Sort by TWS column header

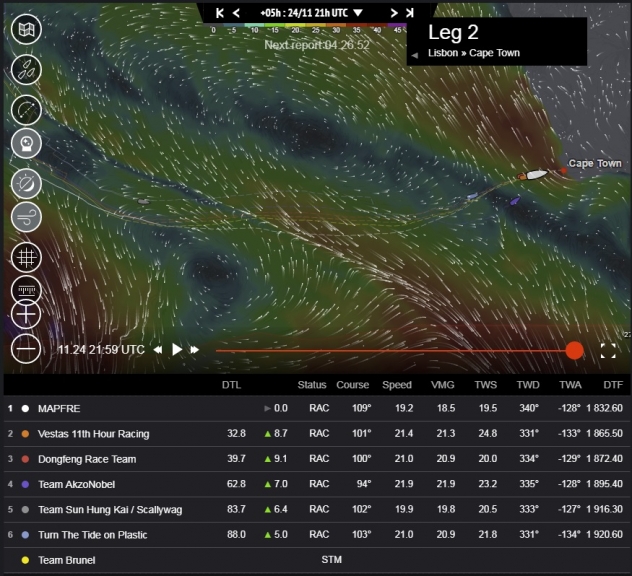click(x=486, y=385)
